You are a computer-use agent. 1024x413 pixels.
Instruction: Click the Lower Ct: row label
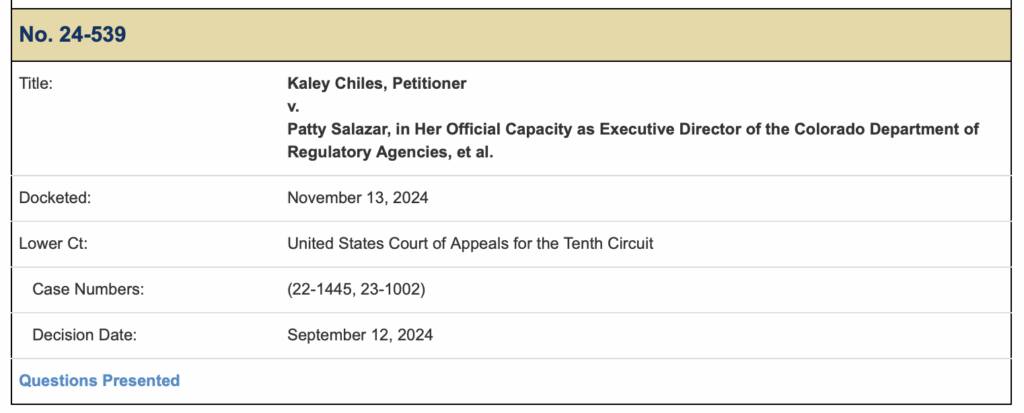[x=51, y=243]
